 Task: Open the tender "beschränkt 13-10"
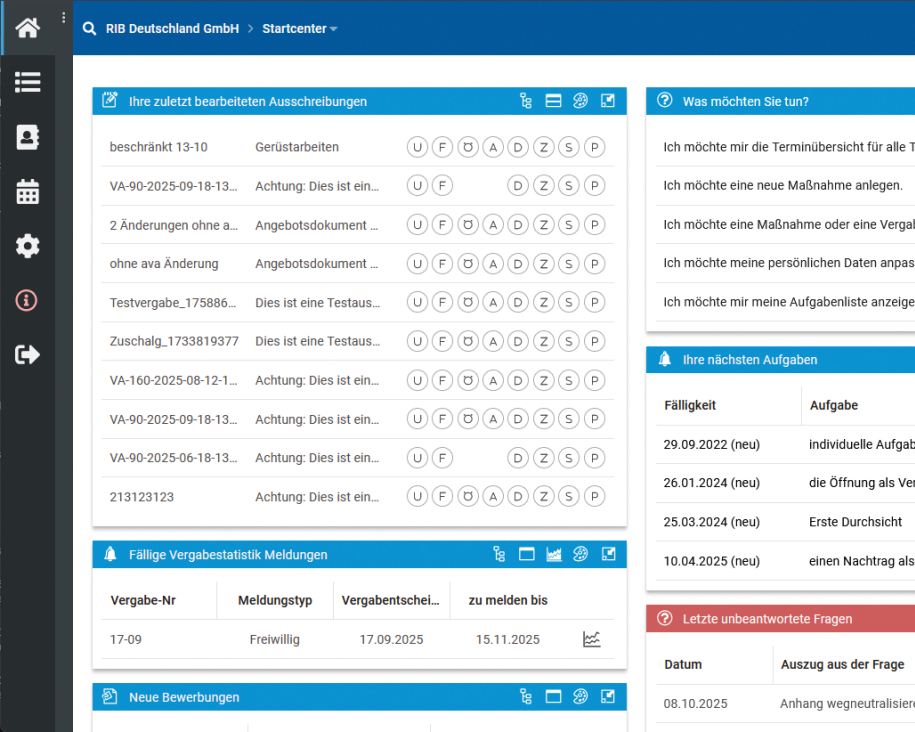point(159,147)
